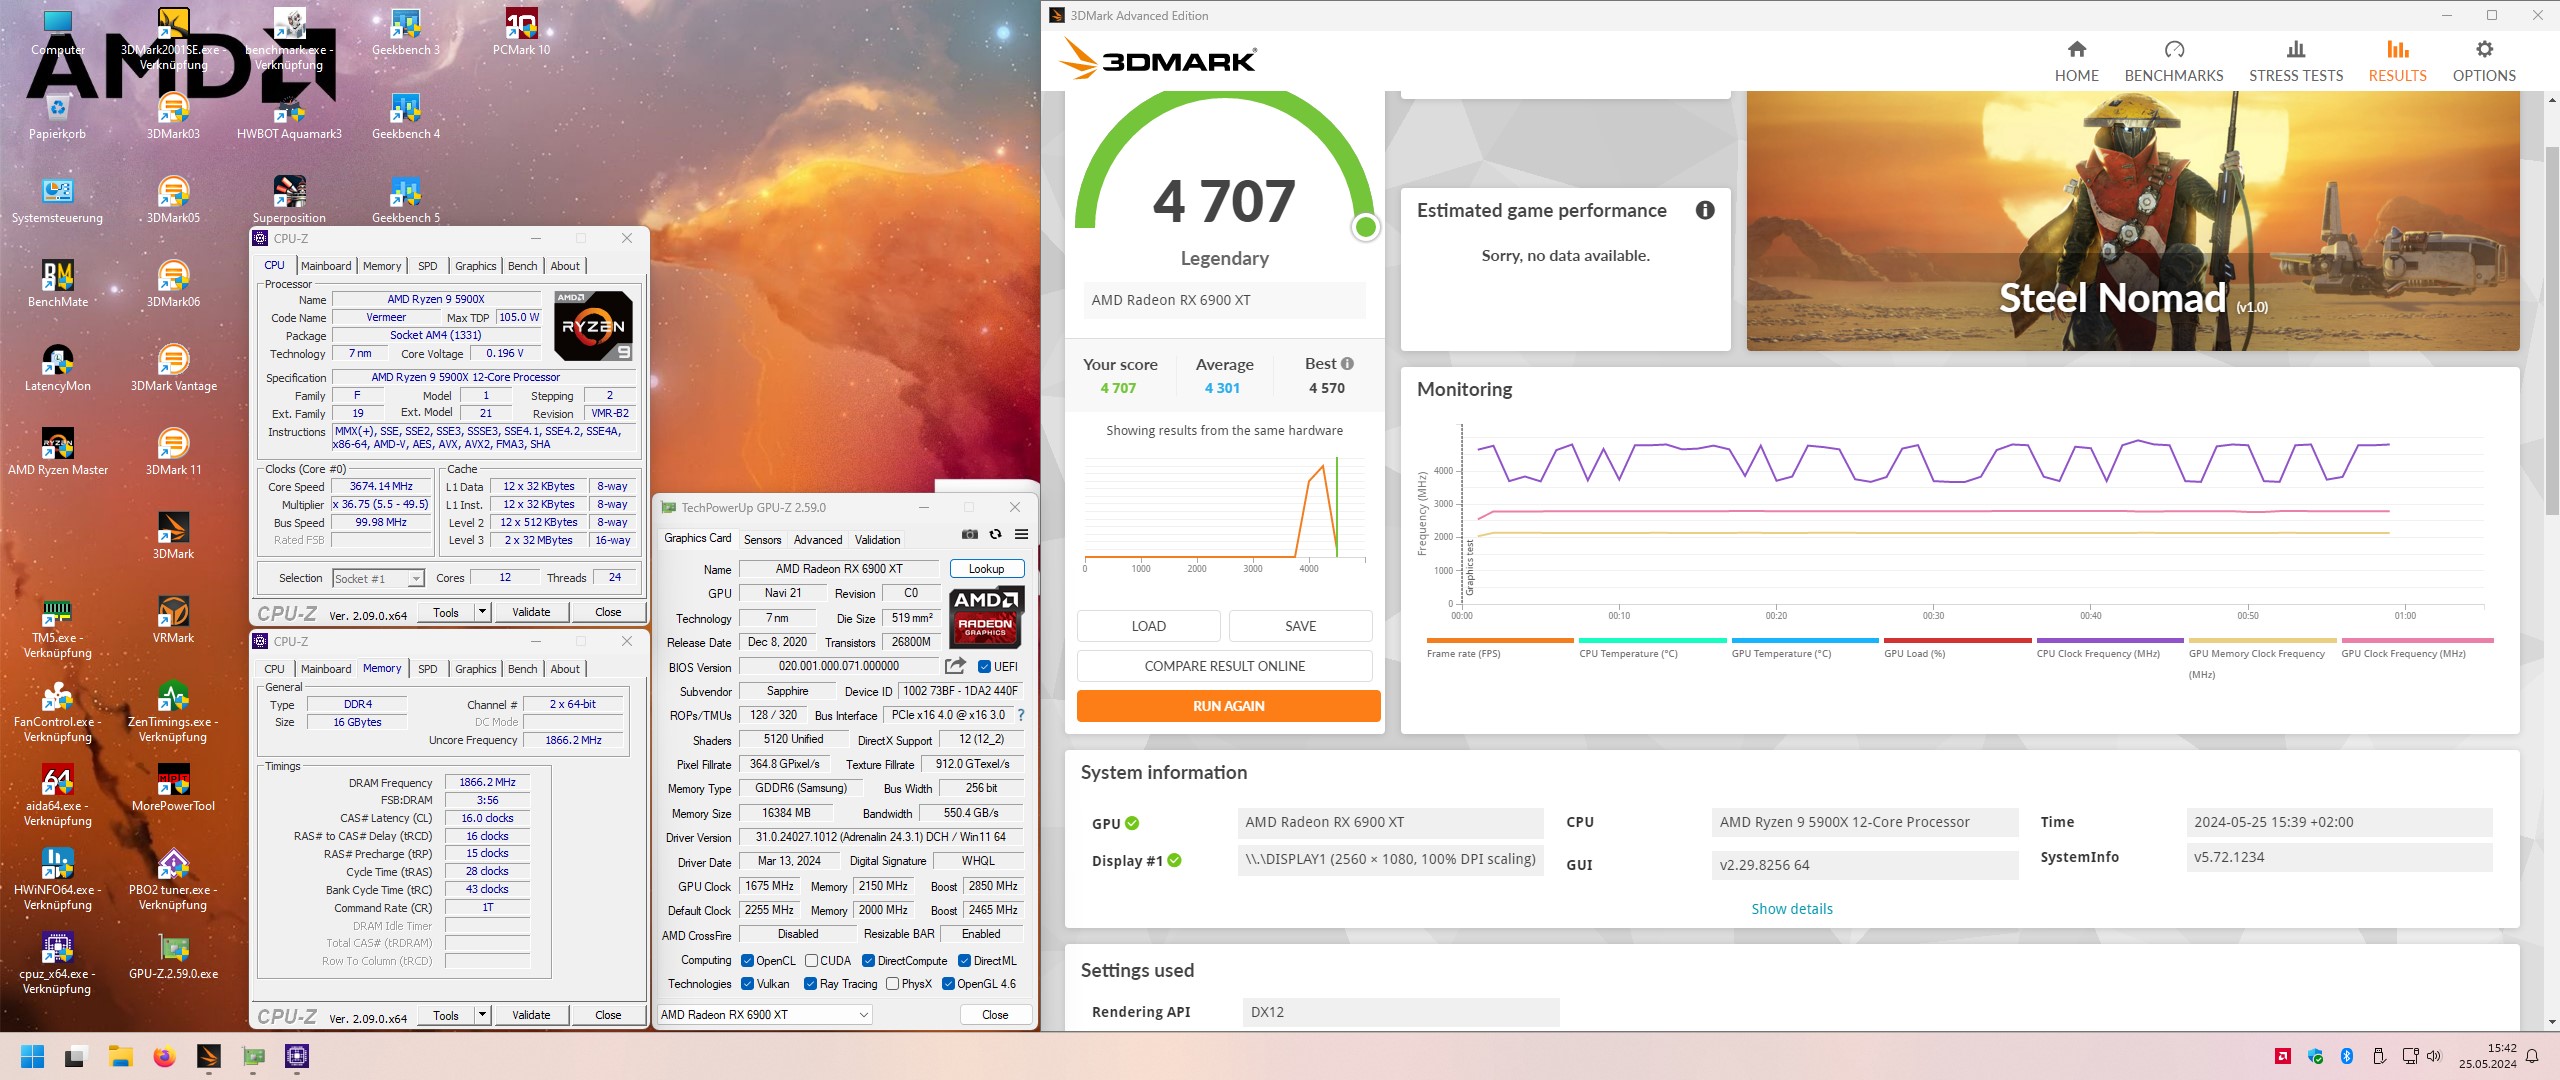The height and width of the screenshot is (1080, 2560).
Task: Expand Tools dropdown arrow in lower CPU-Z
Action: point(482,1015)
